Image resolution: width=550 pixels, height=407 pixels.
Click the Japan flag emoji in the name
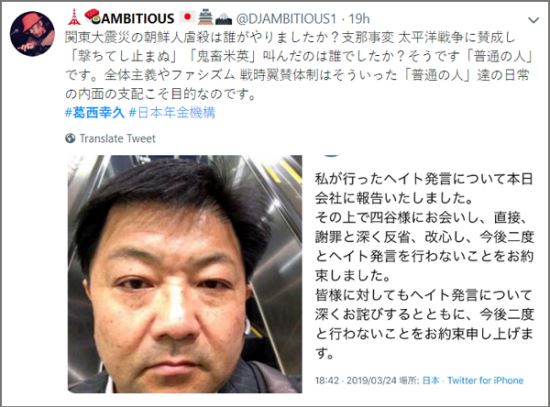188,17
